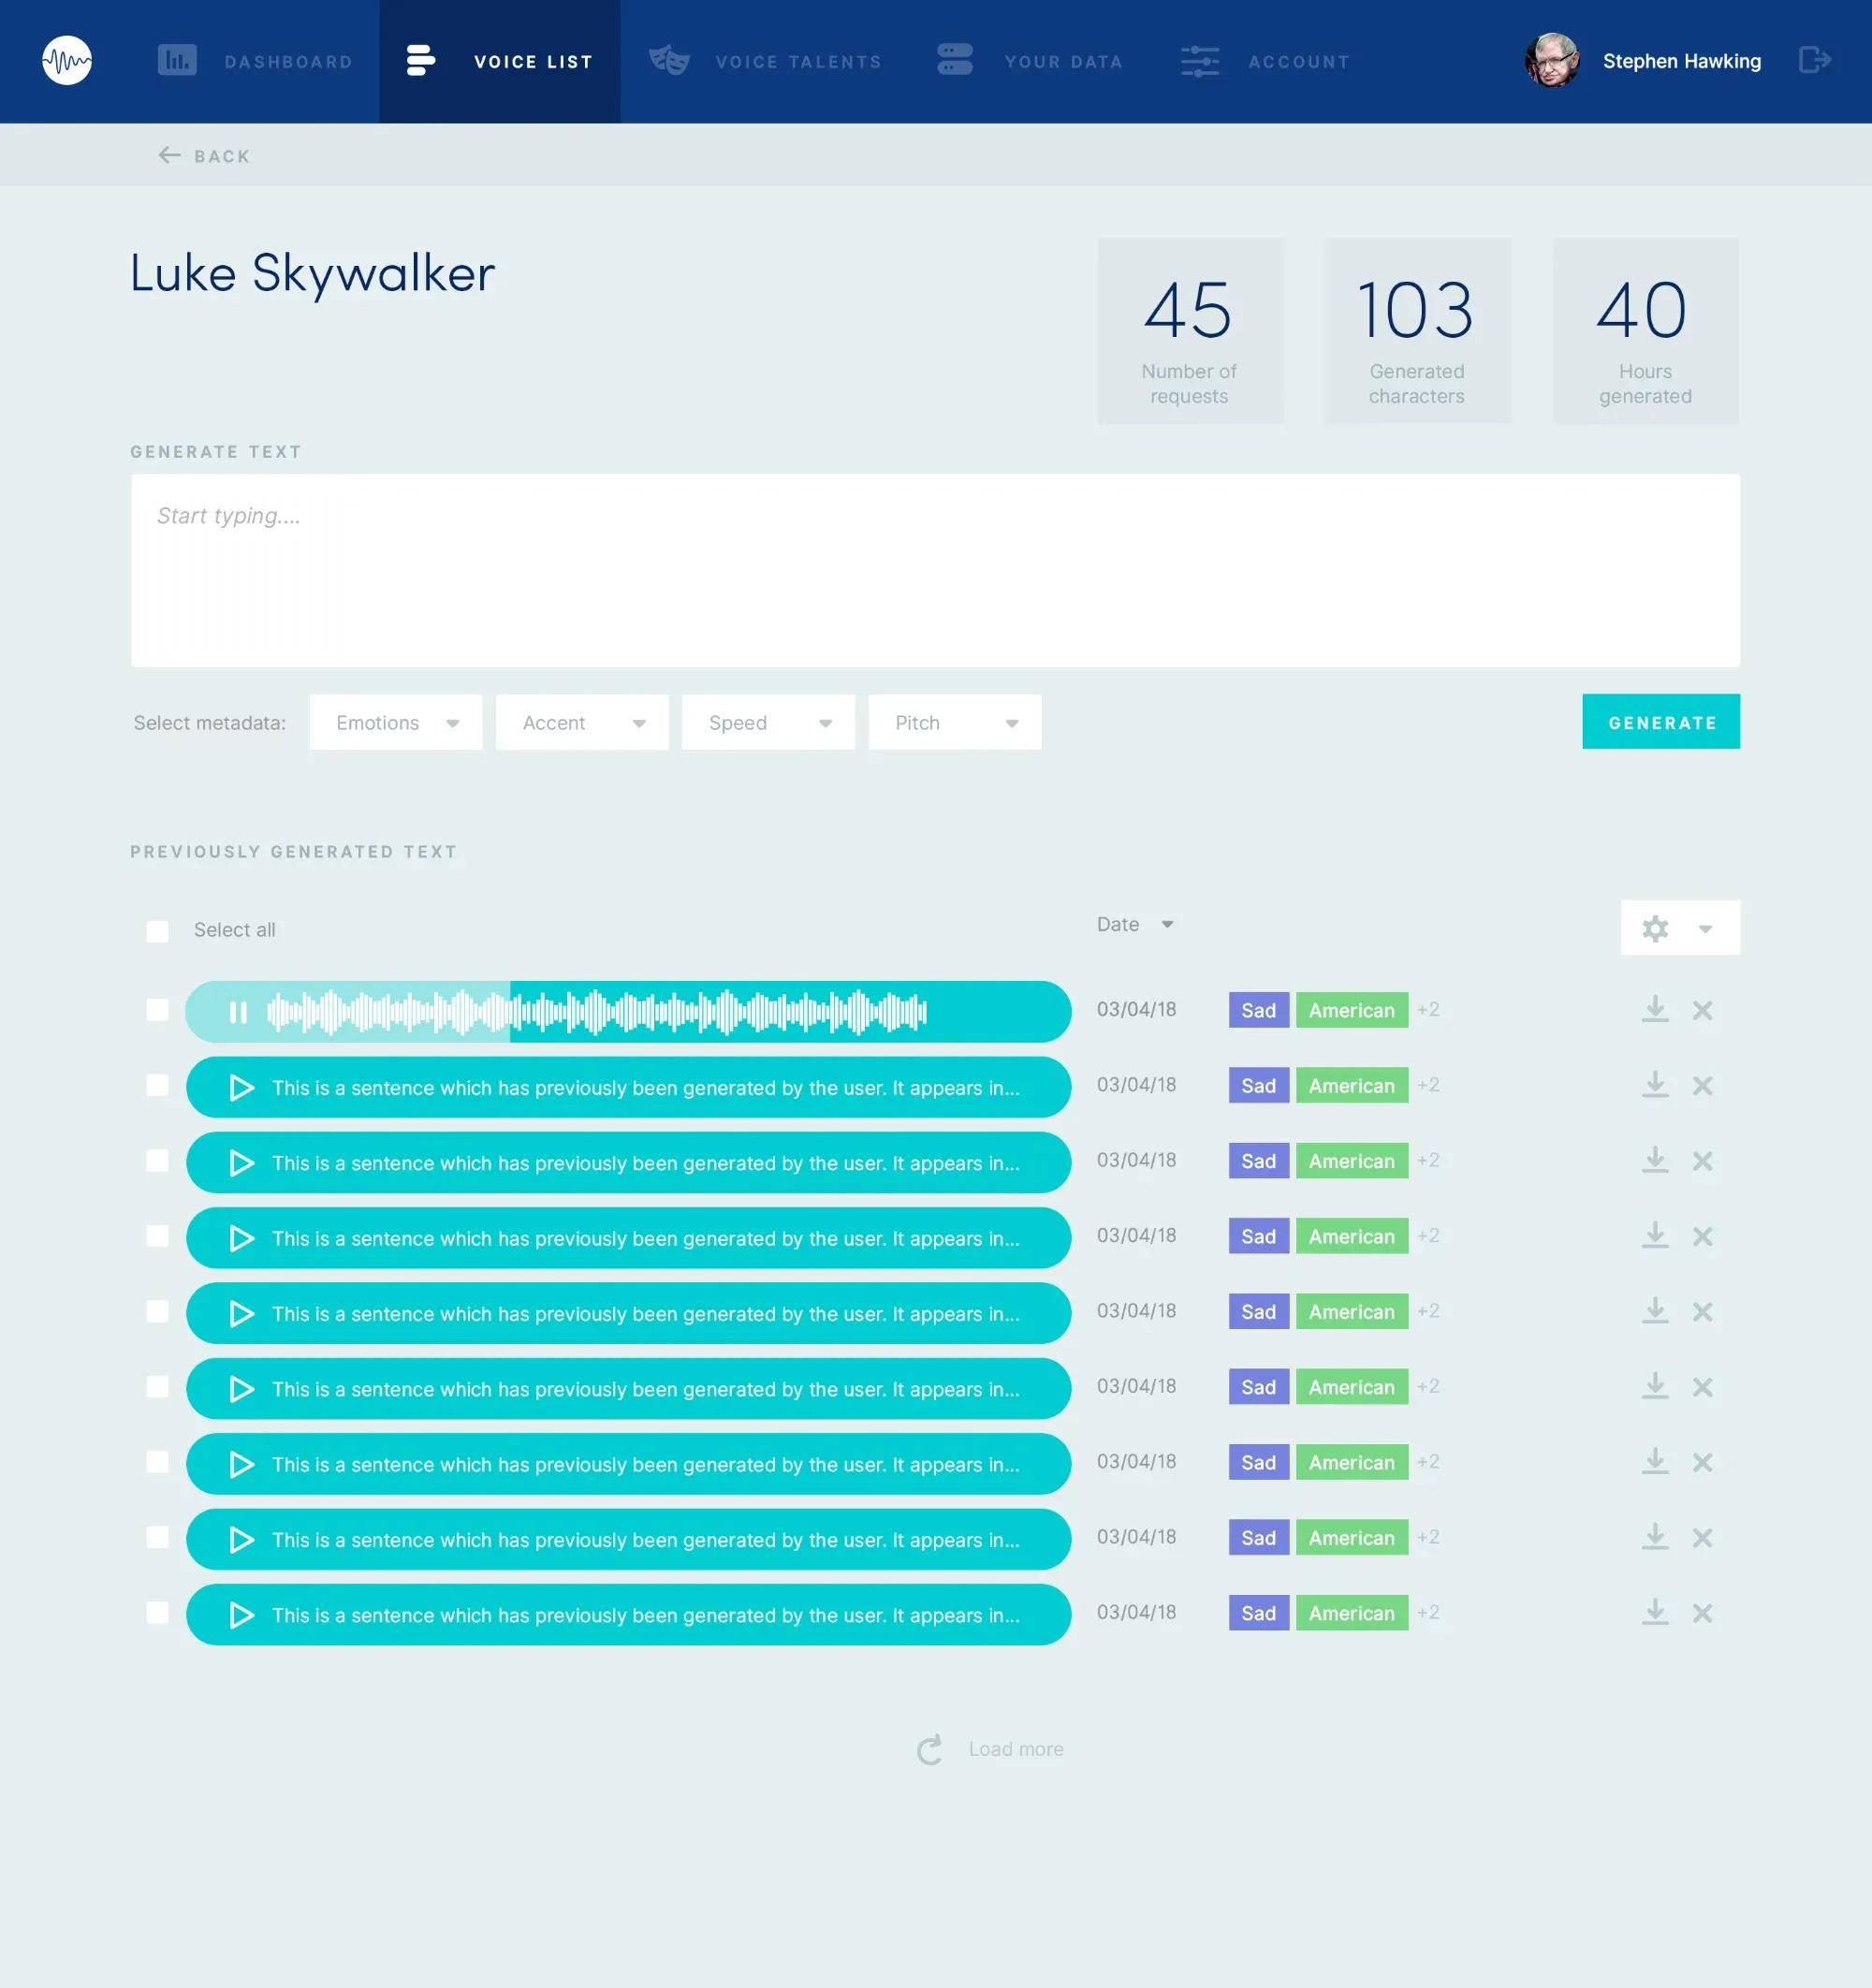Download the first audio row

click(1655, 1009)
